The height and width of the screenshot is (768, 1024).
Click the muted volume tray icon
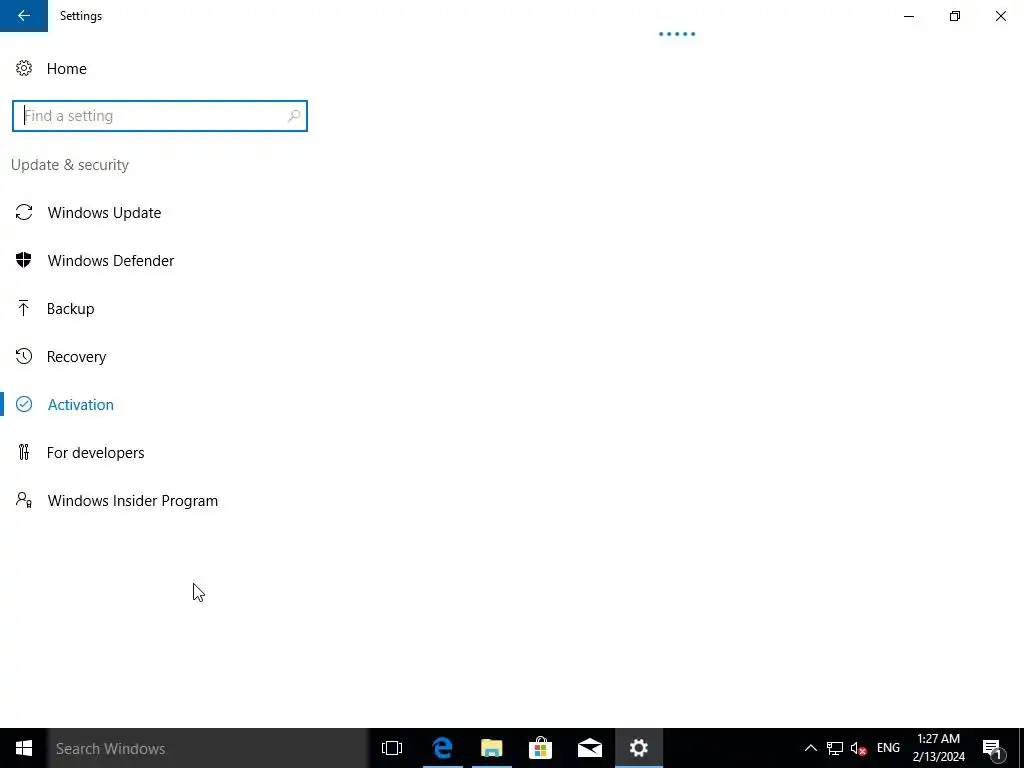(x=858, y=748)
